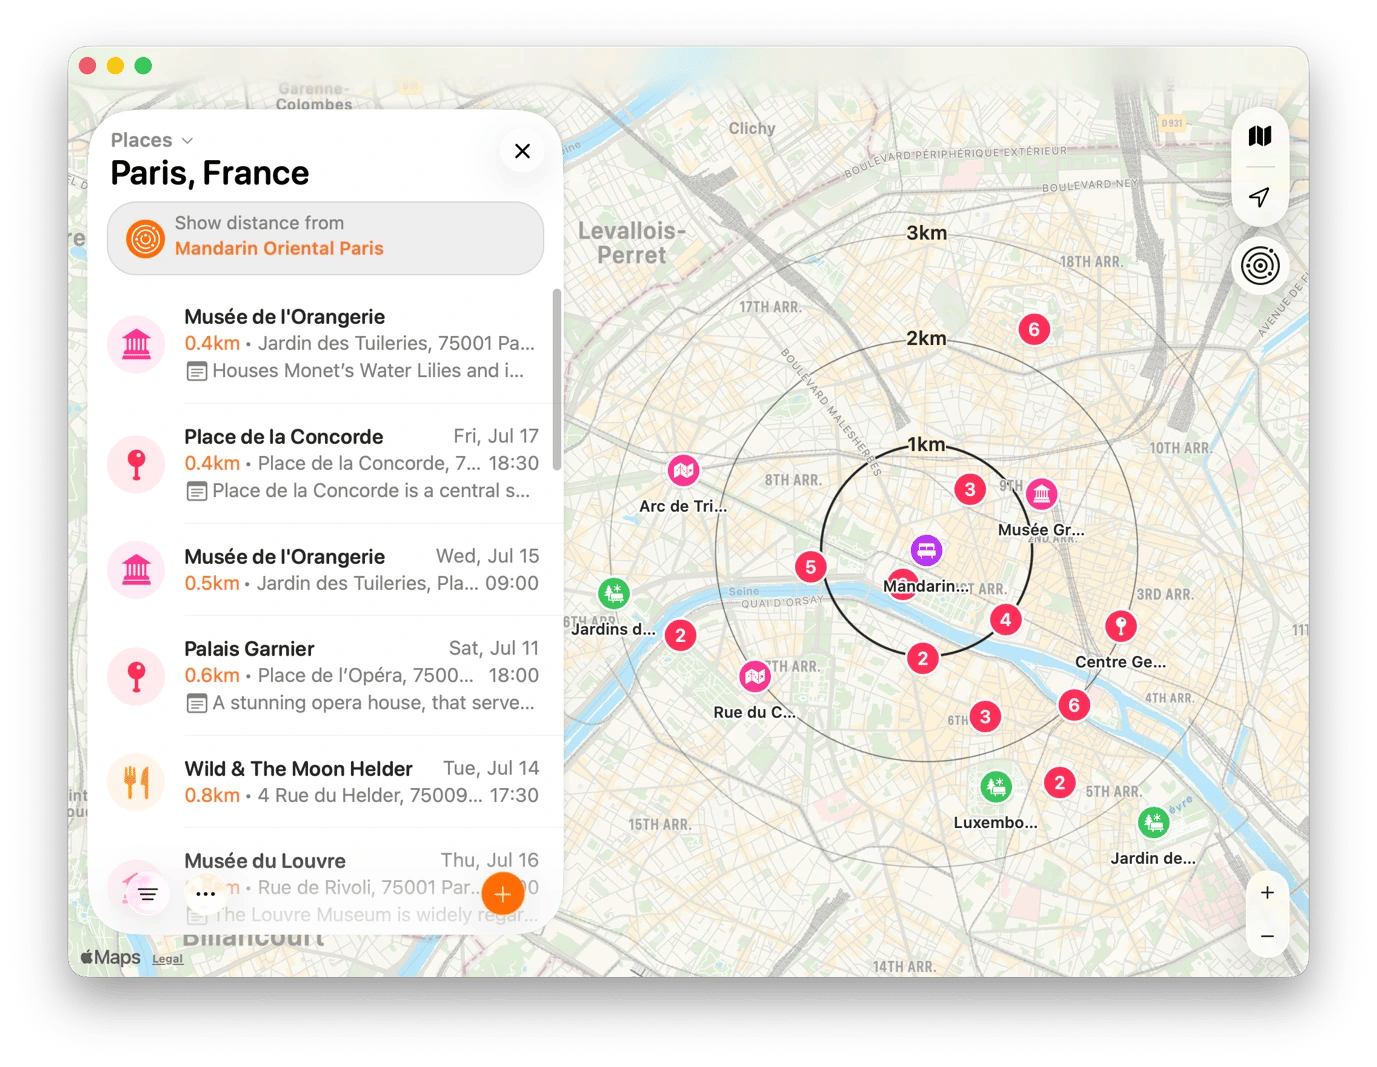Click cluster marker 2 beside Jardins d...
Image resolution: width=1377 pixels, height=1067 pixels.
pyautogui.click(x=680, y=635)
